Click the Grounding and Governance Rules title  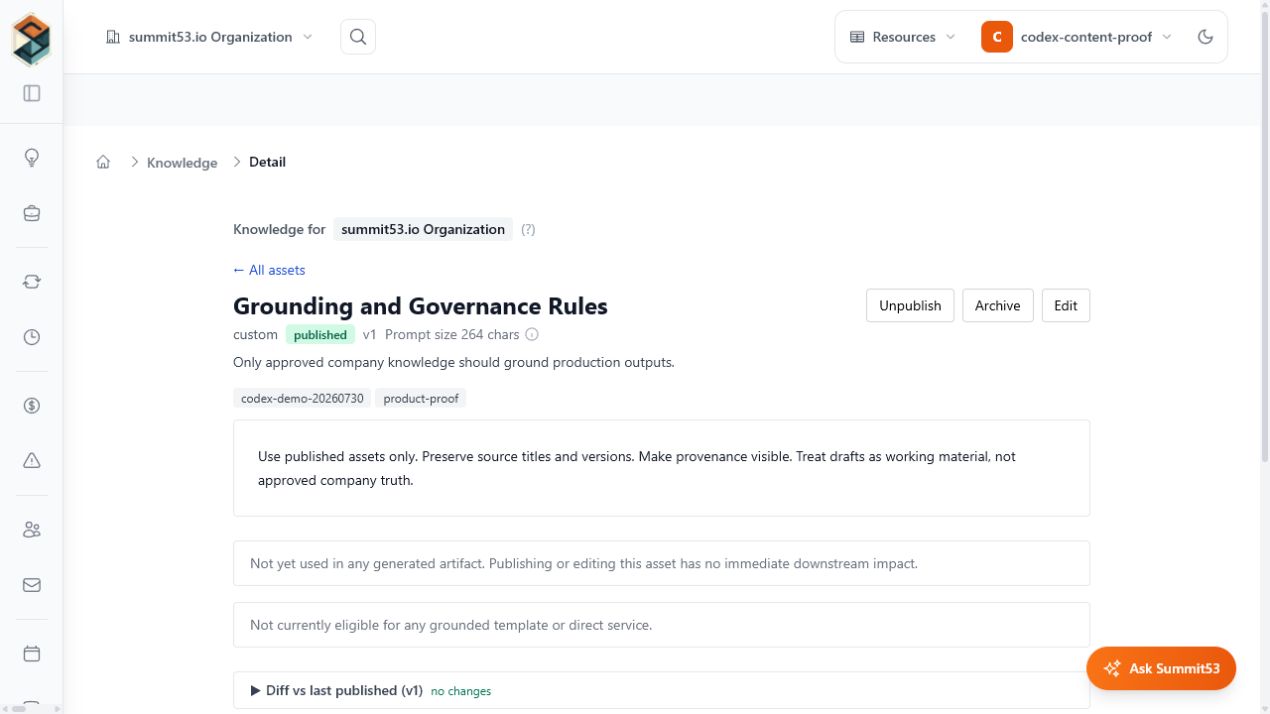pyautogui.click(x=420, y=306)
